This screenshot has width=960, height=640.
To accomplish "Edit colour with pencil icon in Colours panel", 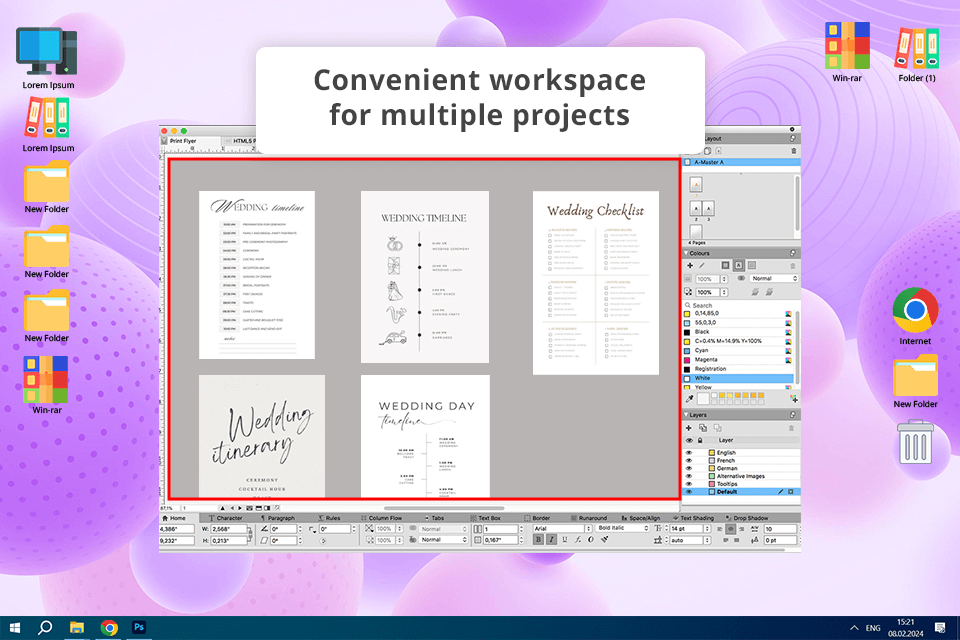I will [x=702, y=265].
